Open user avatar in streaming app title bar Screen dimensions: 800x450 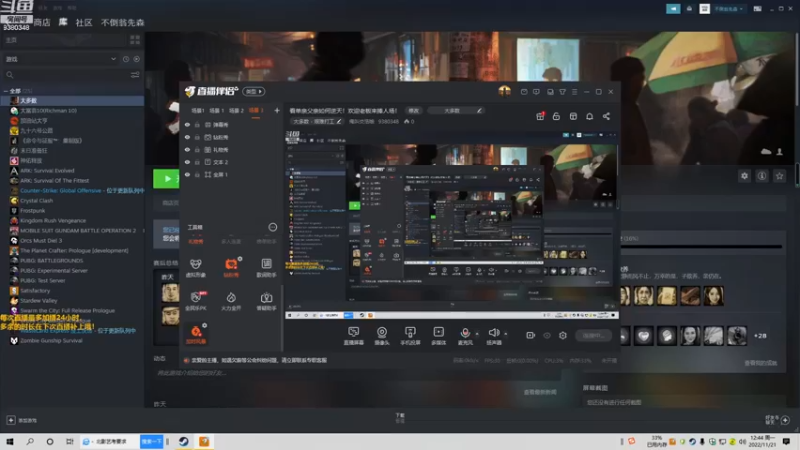pyautogui.click(x=504, y=91)
